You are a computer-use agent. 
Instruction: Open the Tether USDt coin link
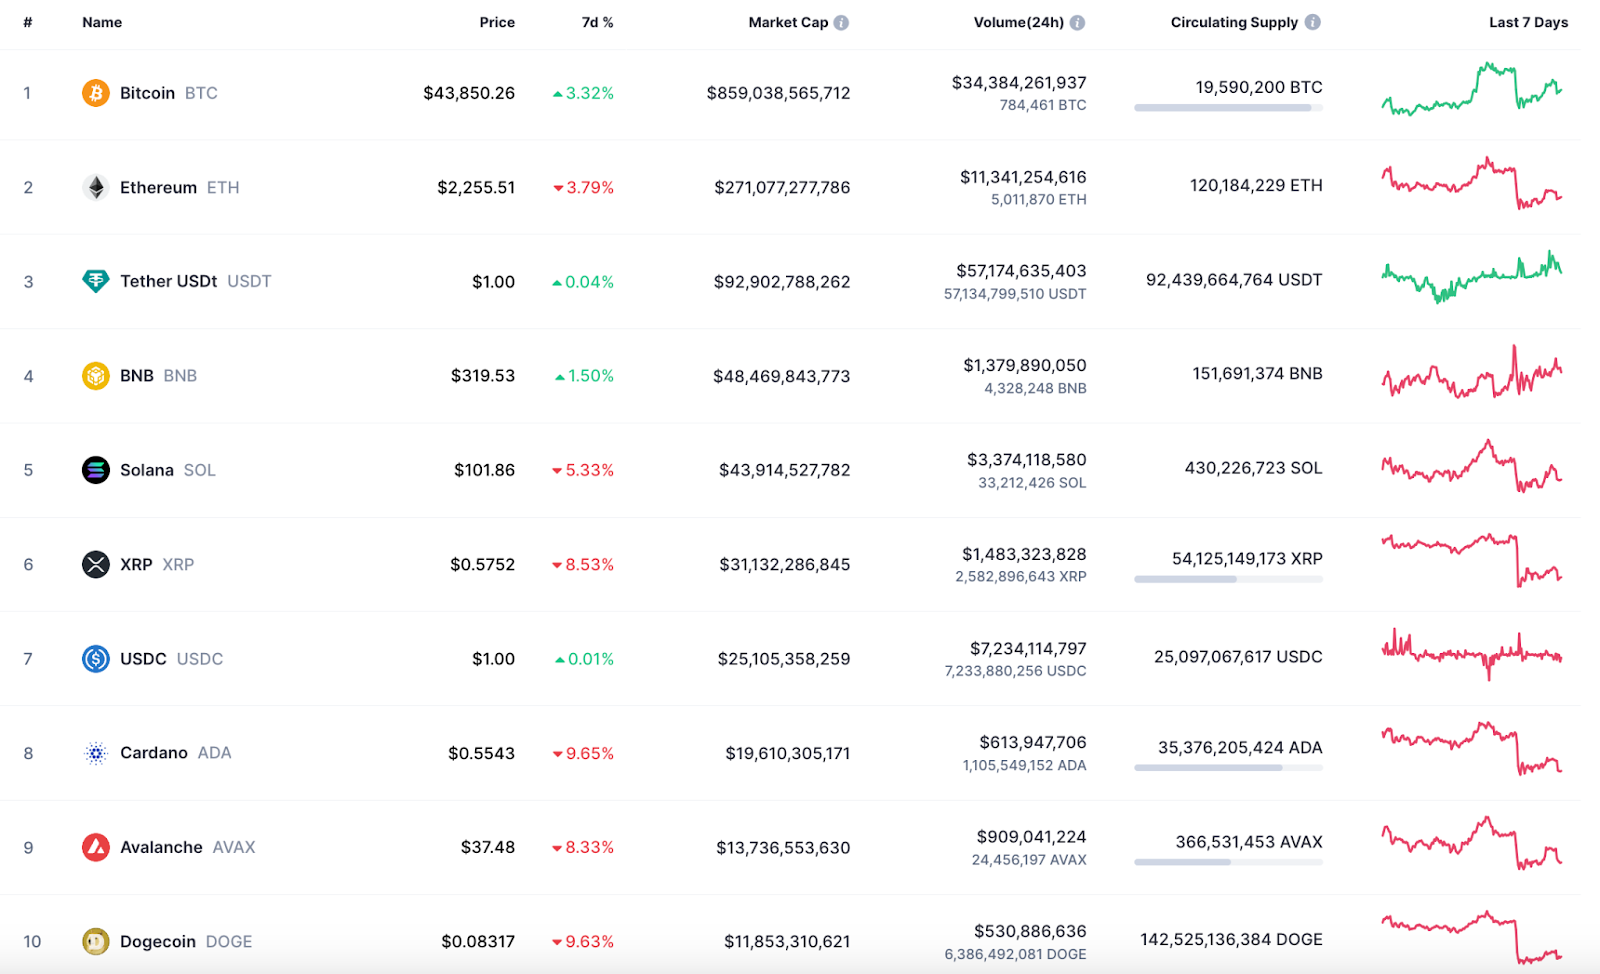(x=196, y=281)
